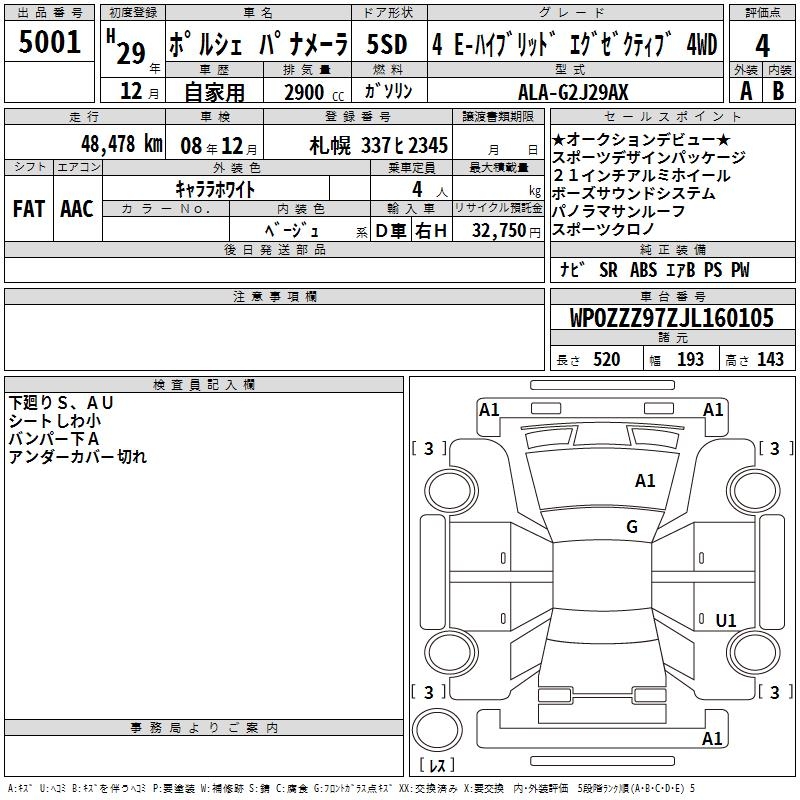The height and width of the screenshot is (800, 800).
Task: Select the キャララホワイト exterior color cell
Action: tap(216, 189)
